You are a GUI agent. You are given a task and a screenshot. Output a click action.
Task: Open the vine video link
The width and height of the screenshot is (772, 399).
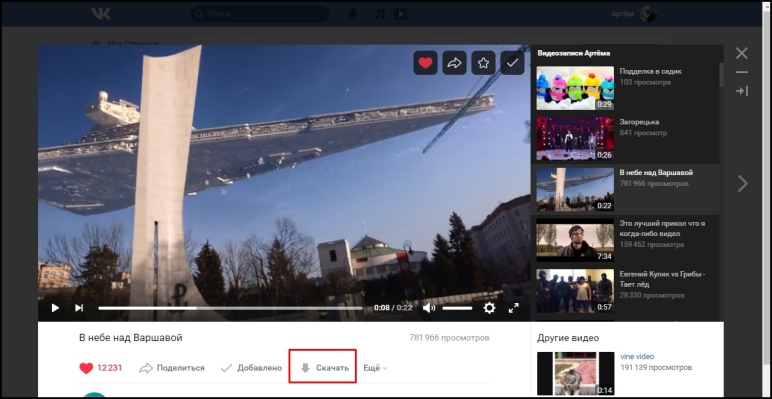(x=637, y=357)
